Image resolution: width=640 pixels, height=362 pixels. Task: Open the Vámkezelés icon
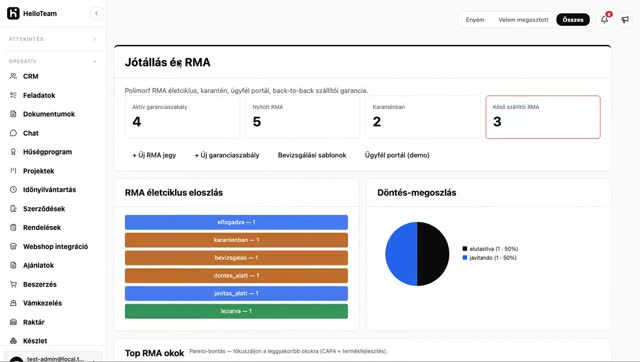pos(13,303)
